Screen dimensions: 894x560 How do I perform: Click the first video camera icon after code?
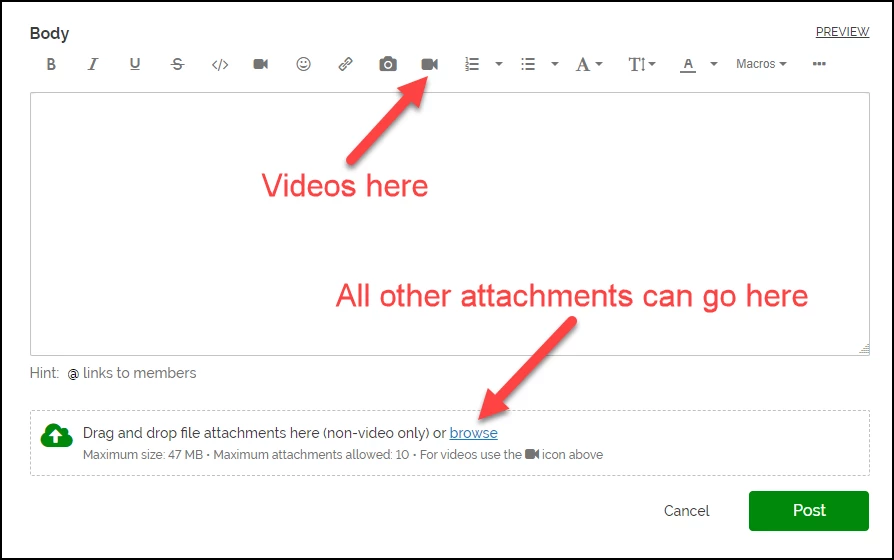coord(261,64)
